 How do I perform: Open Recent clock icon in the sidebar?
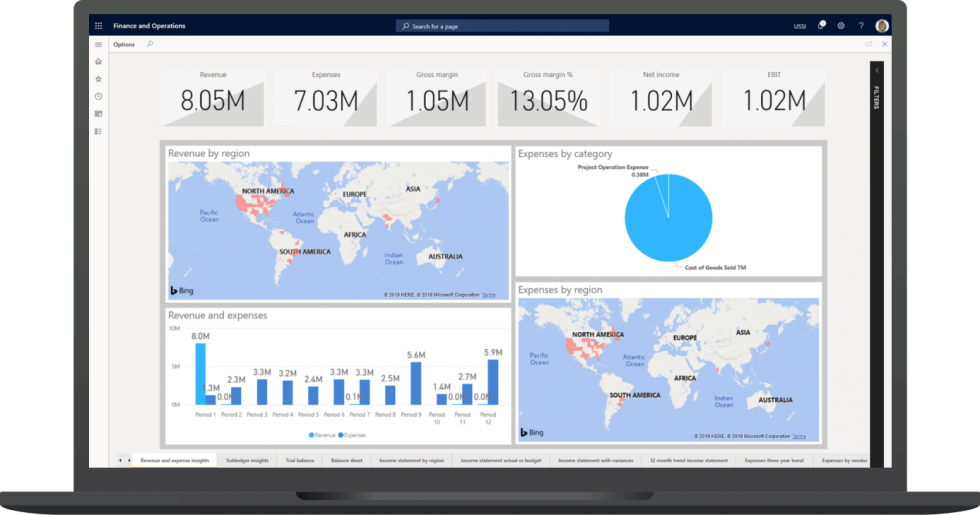pyautogui.click(x=98, y=96)
